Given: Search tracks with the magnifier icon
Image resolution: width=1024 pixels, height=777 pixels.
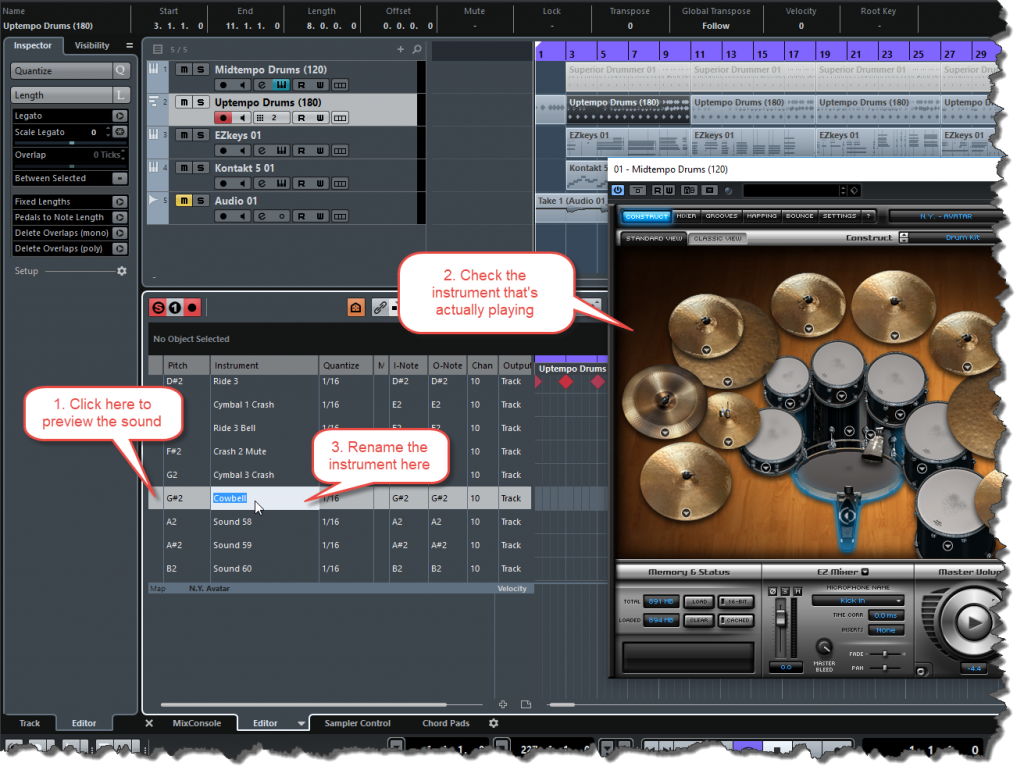Looking at the screenshot, I should click(417, 49).
